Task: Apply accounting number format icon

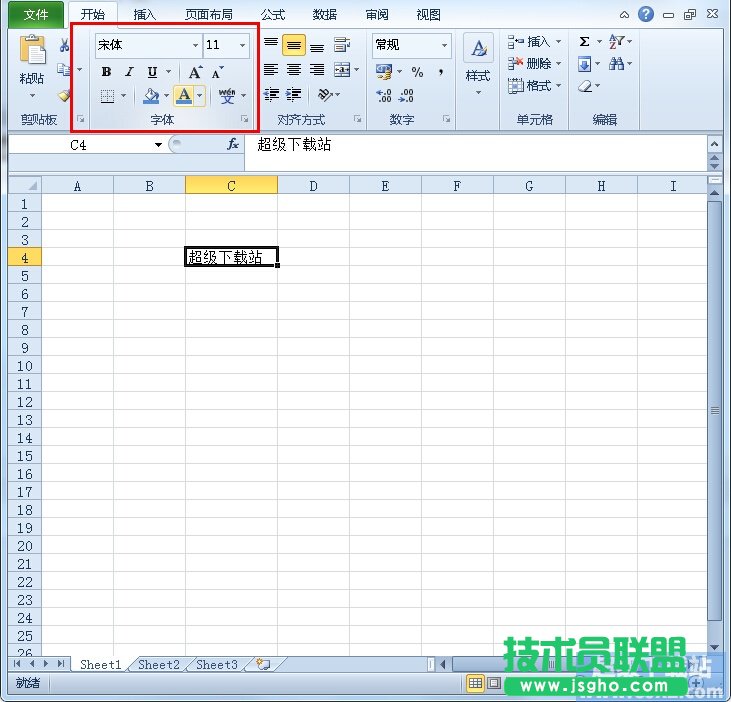Action: (x=384, y=71)
